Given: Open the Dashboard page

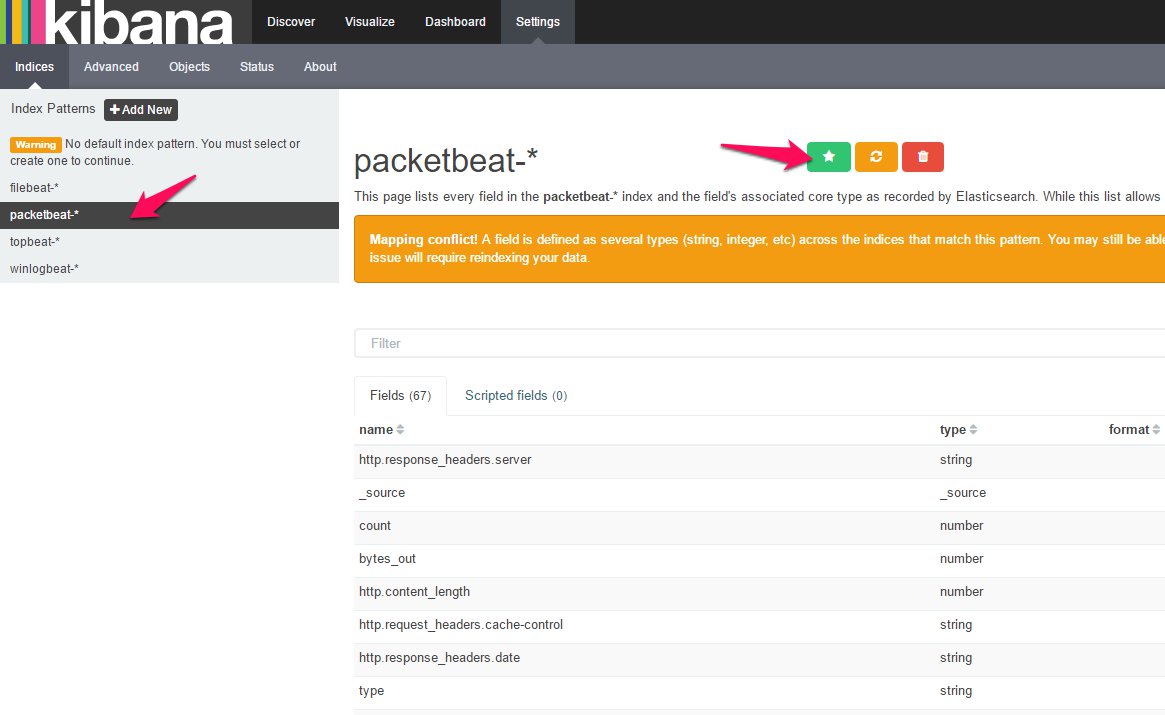Looking at the screenshot, I should (x=455, y=21).
